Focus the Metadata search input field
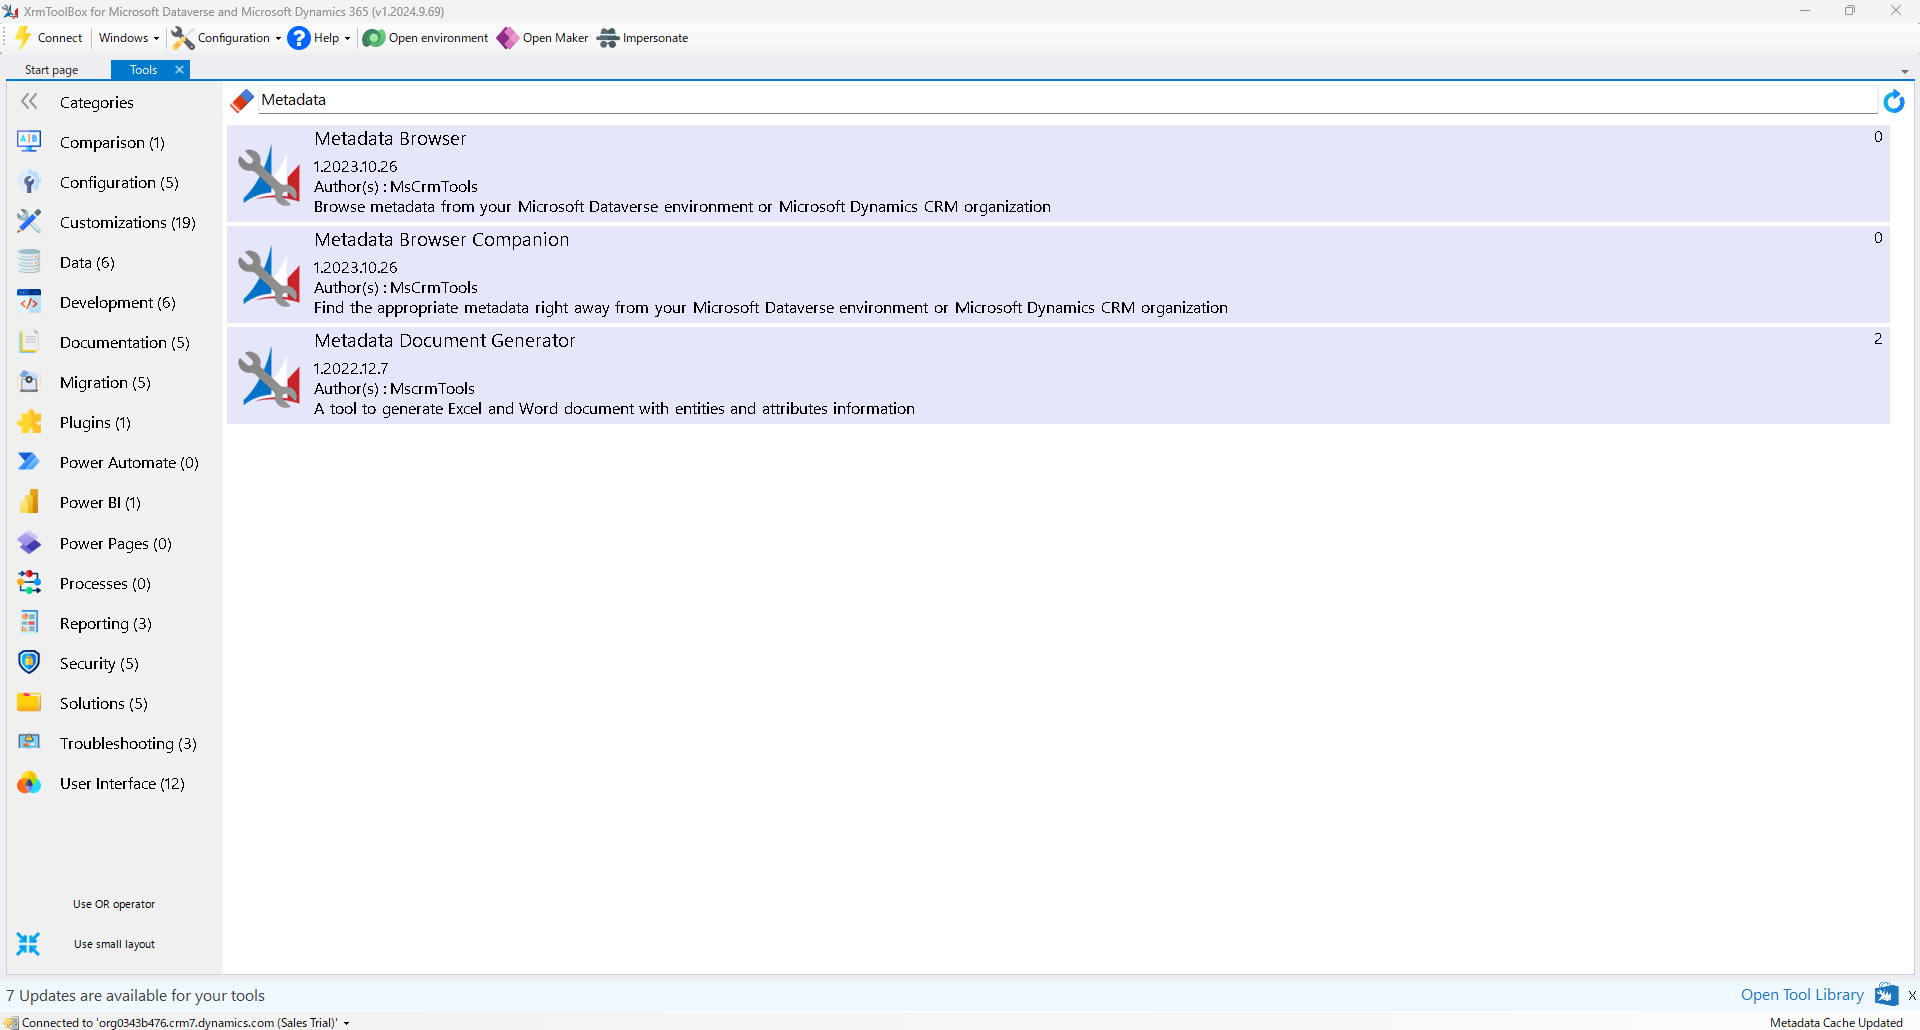This screenshot has width=1920, height=1030. 1067,100
